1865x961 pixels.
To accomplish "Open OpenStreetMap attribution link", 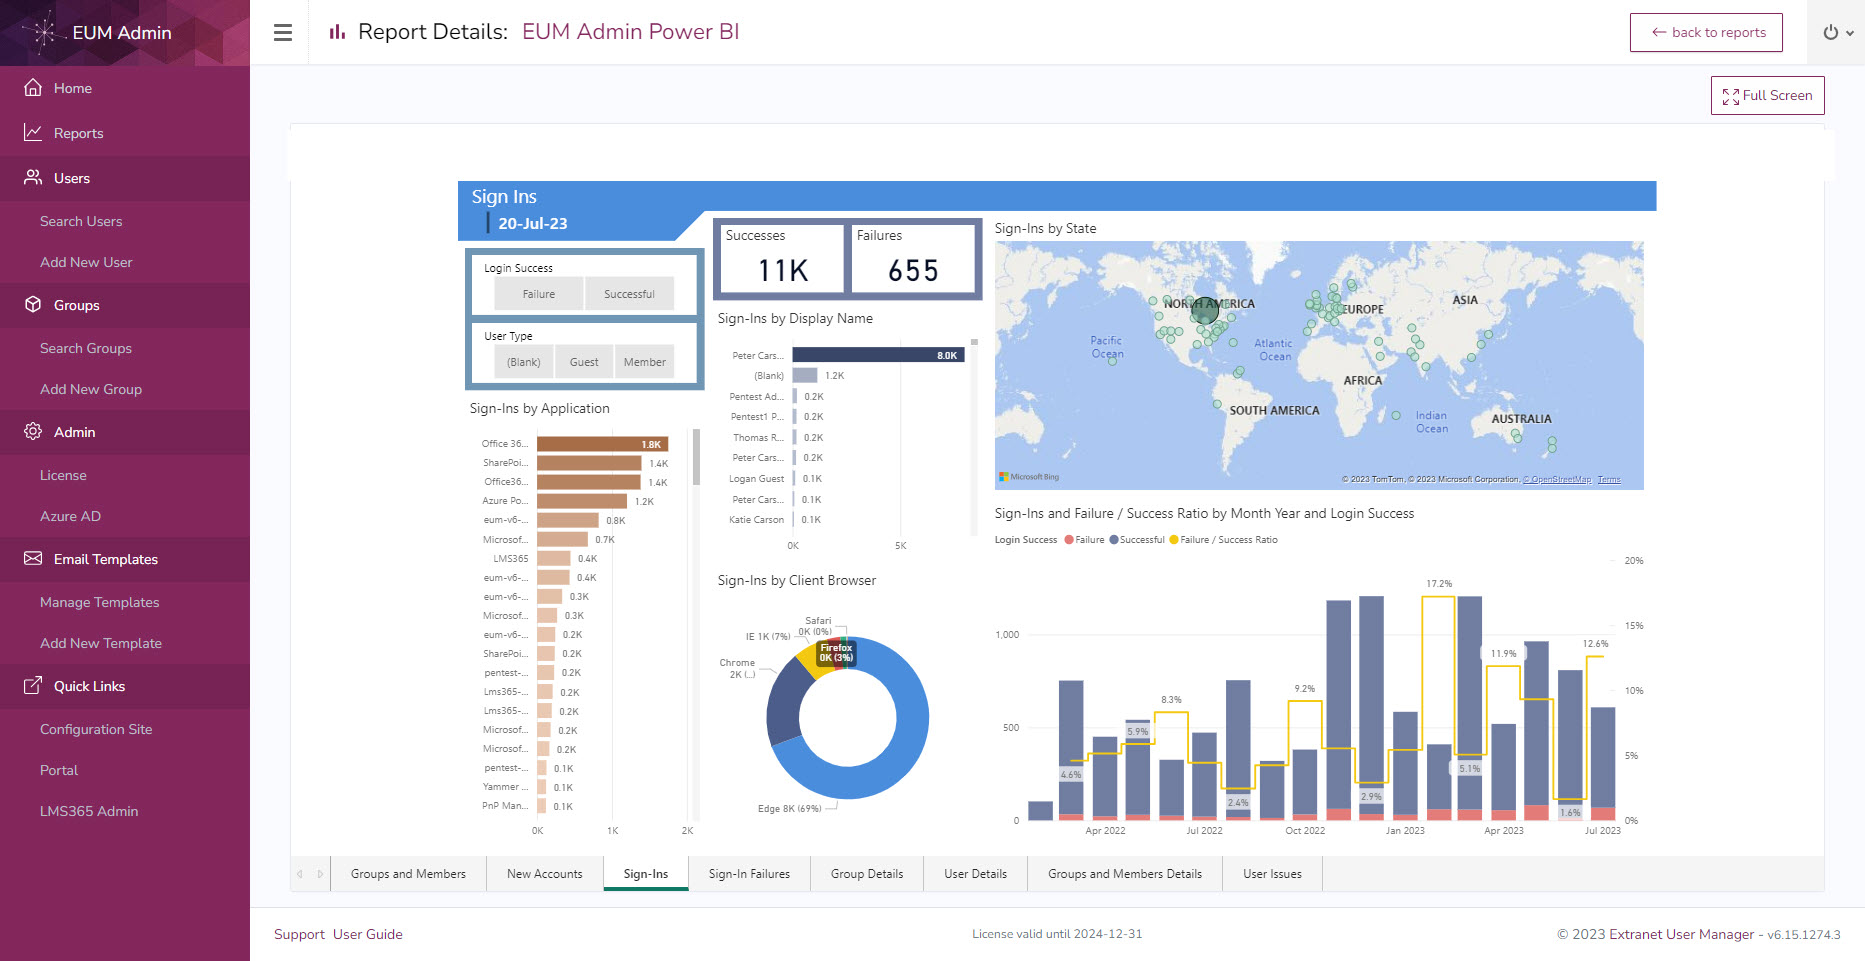I will pos(1557,480).
